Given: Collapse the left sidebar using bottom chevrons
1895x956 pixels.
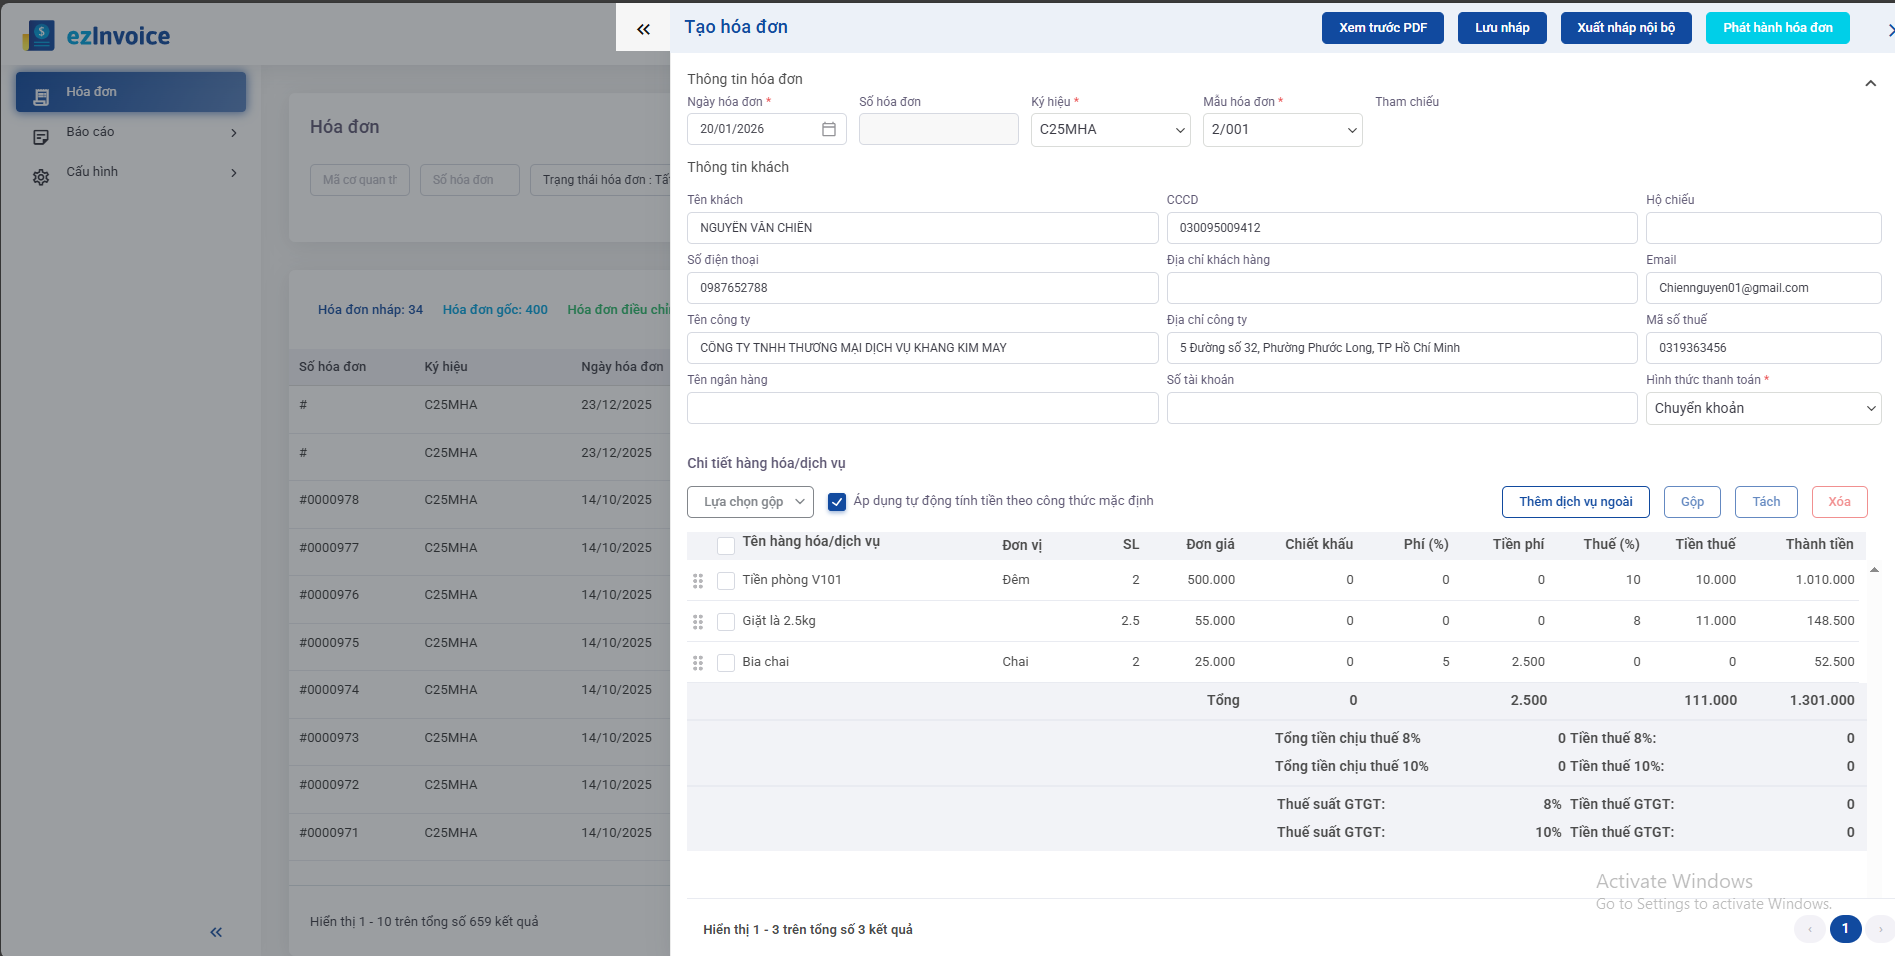Looking at the screenshot, I should 216,932.
